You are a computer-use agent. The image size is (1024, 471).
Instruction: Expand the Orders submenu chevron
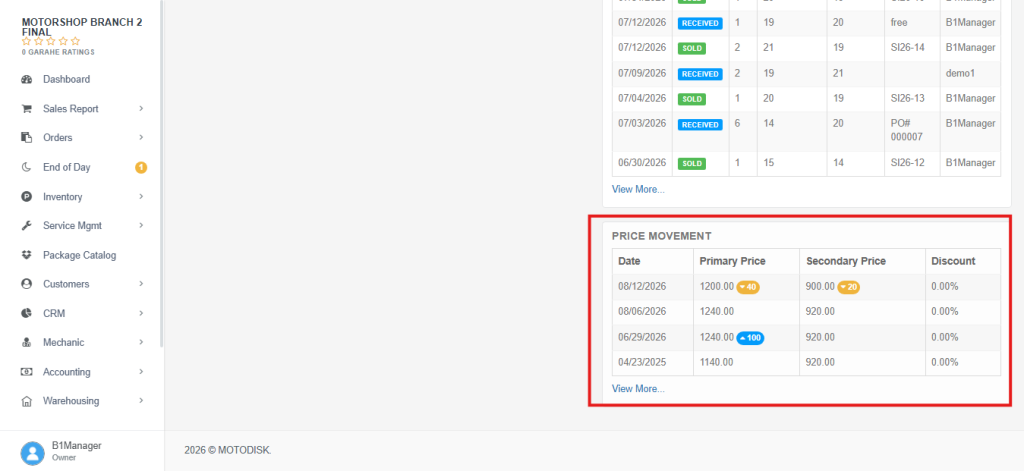click(141, 138)
